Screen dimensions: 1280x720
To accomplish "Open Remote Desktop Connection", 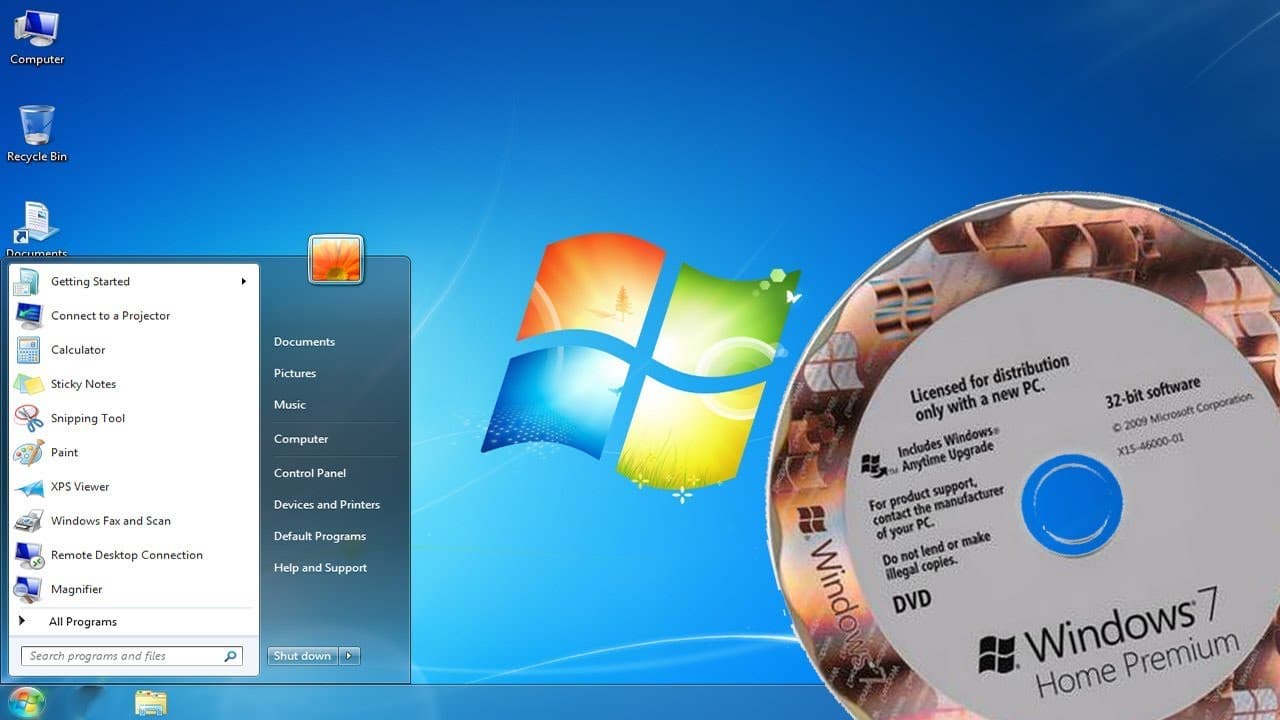I will 127,555.
